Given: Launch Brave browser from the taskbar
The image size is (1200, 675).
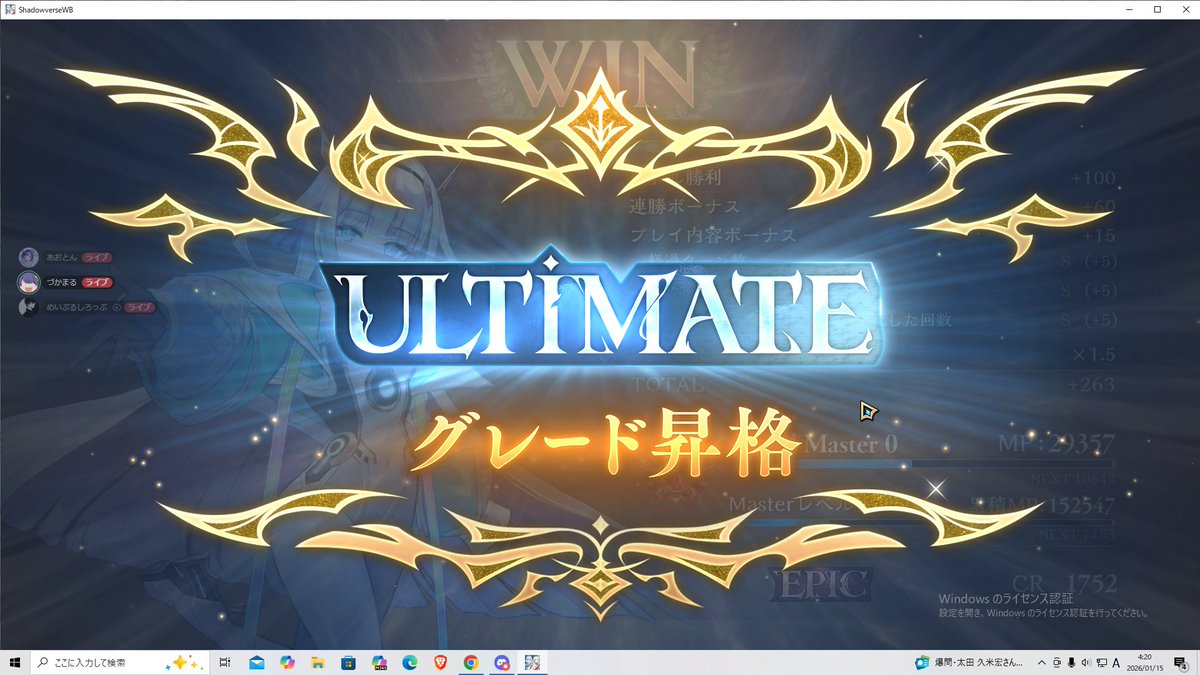Looking at the screenshot, I should click(x=440, y=663).
